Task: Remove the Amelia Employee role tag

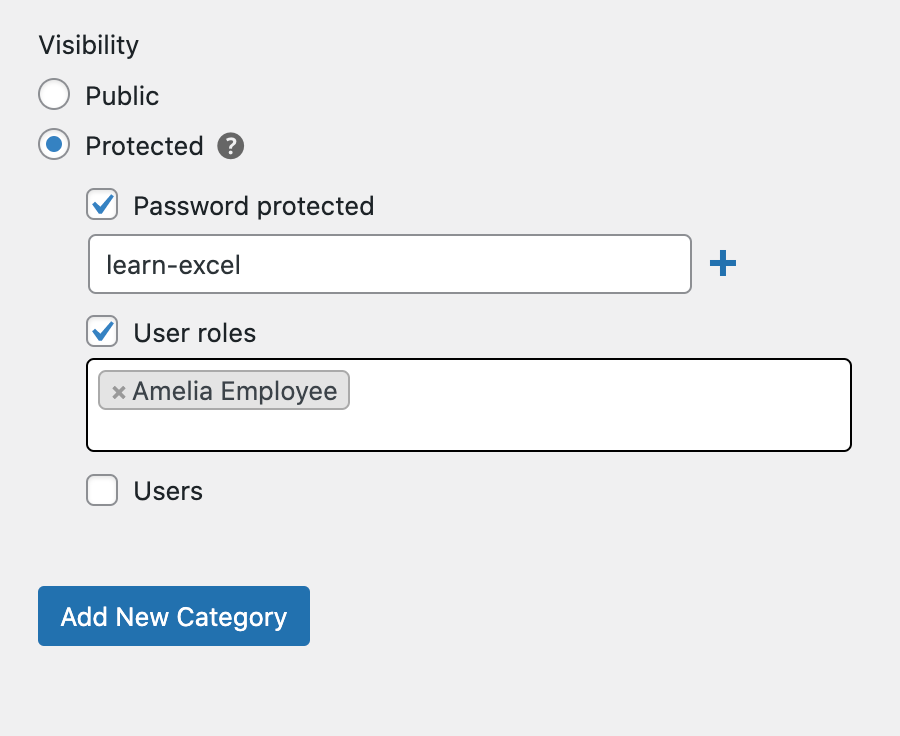Action: (x=118, y=392)
